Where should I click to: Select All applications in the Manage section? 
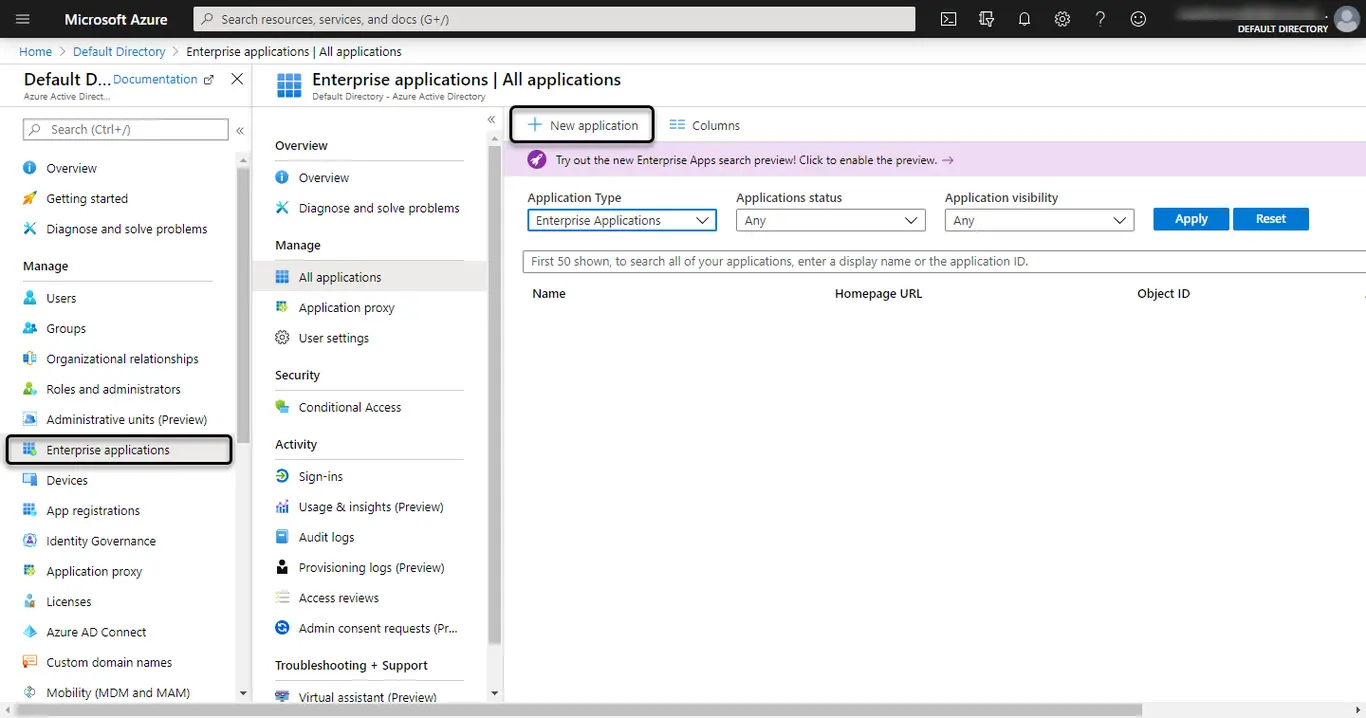370,277
